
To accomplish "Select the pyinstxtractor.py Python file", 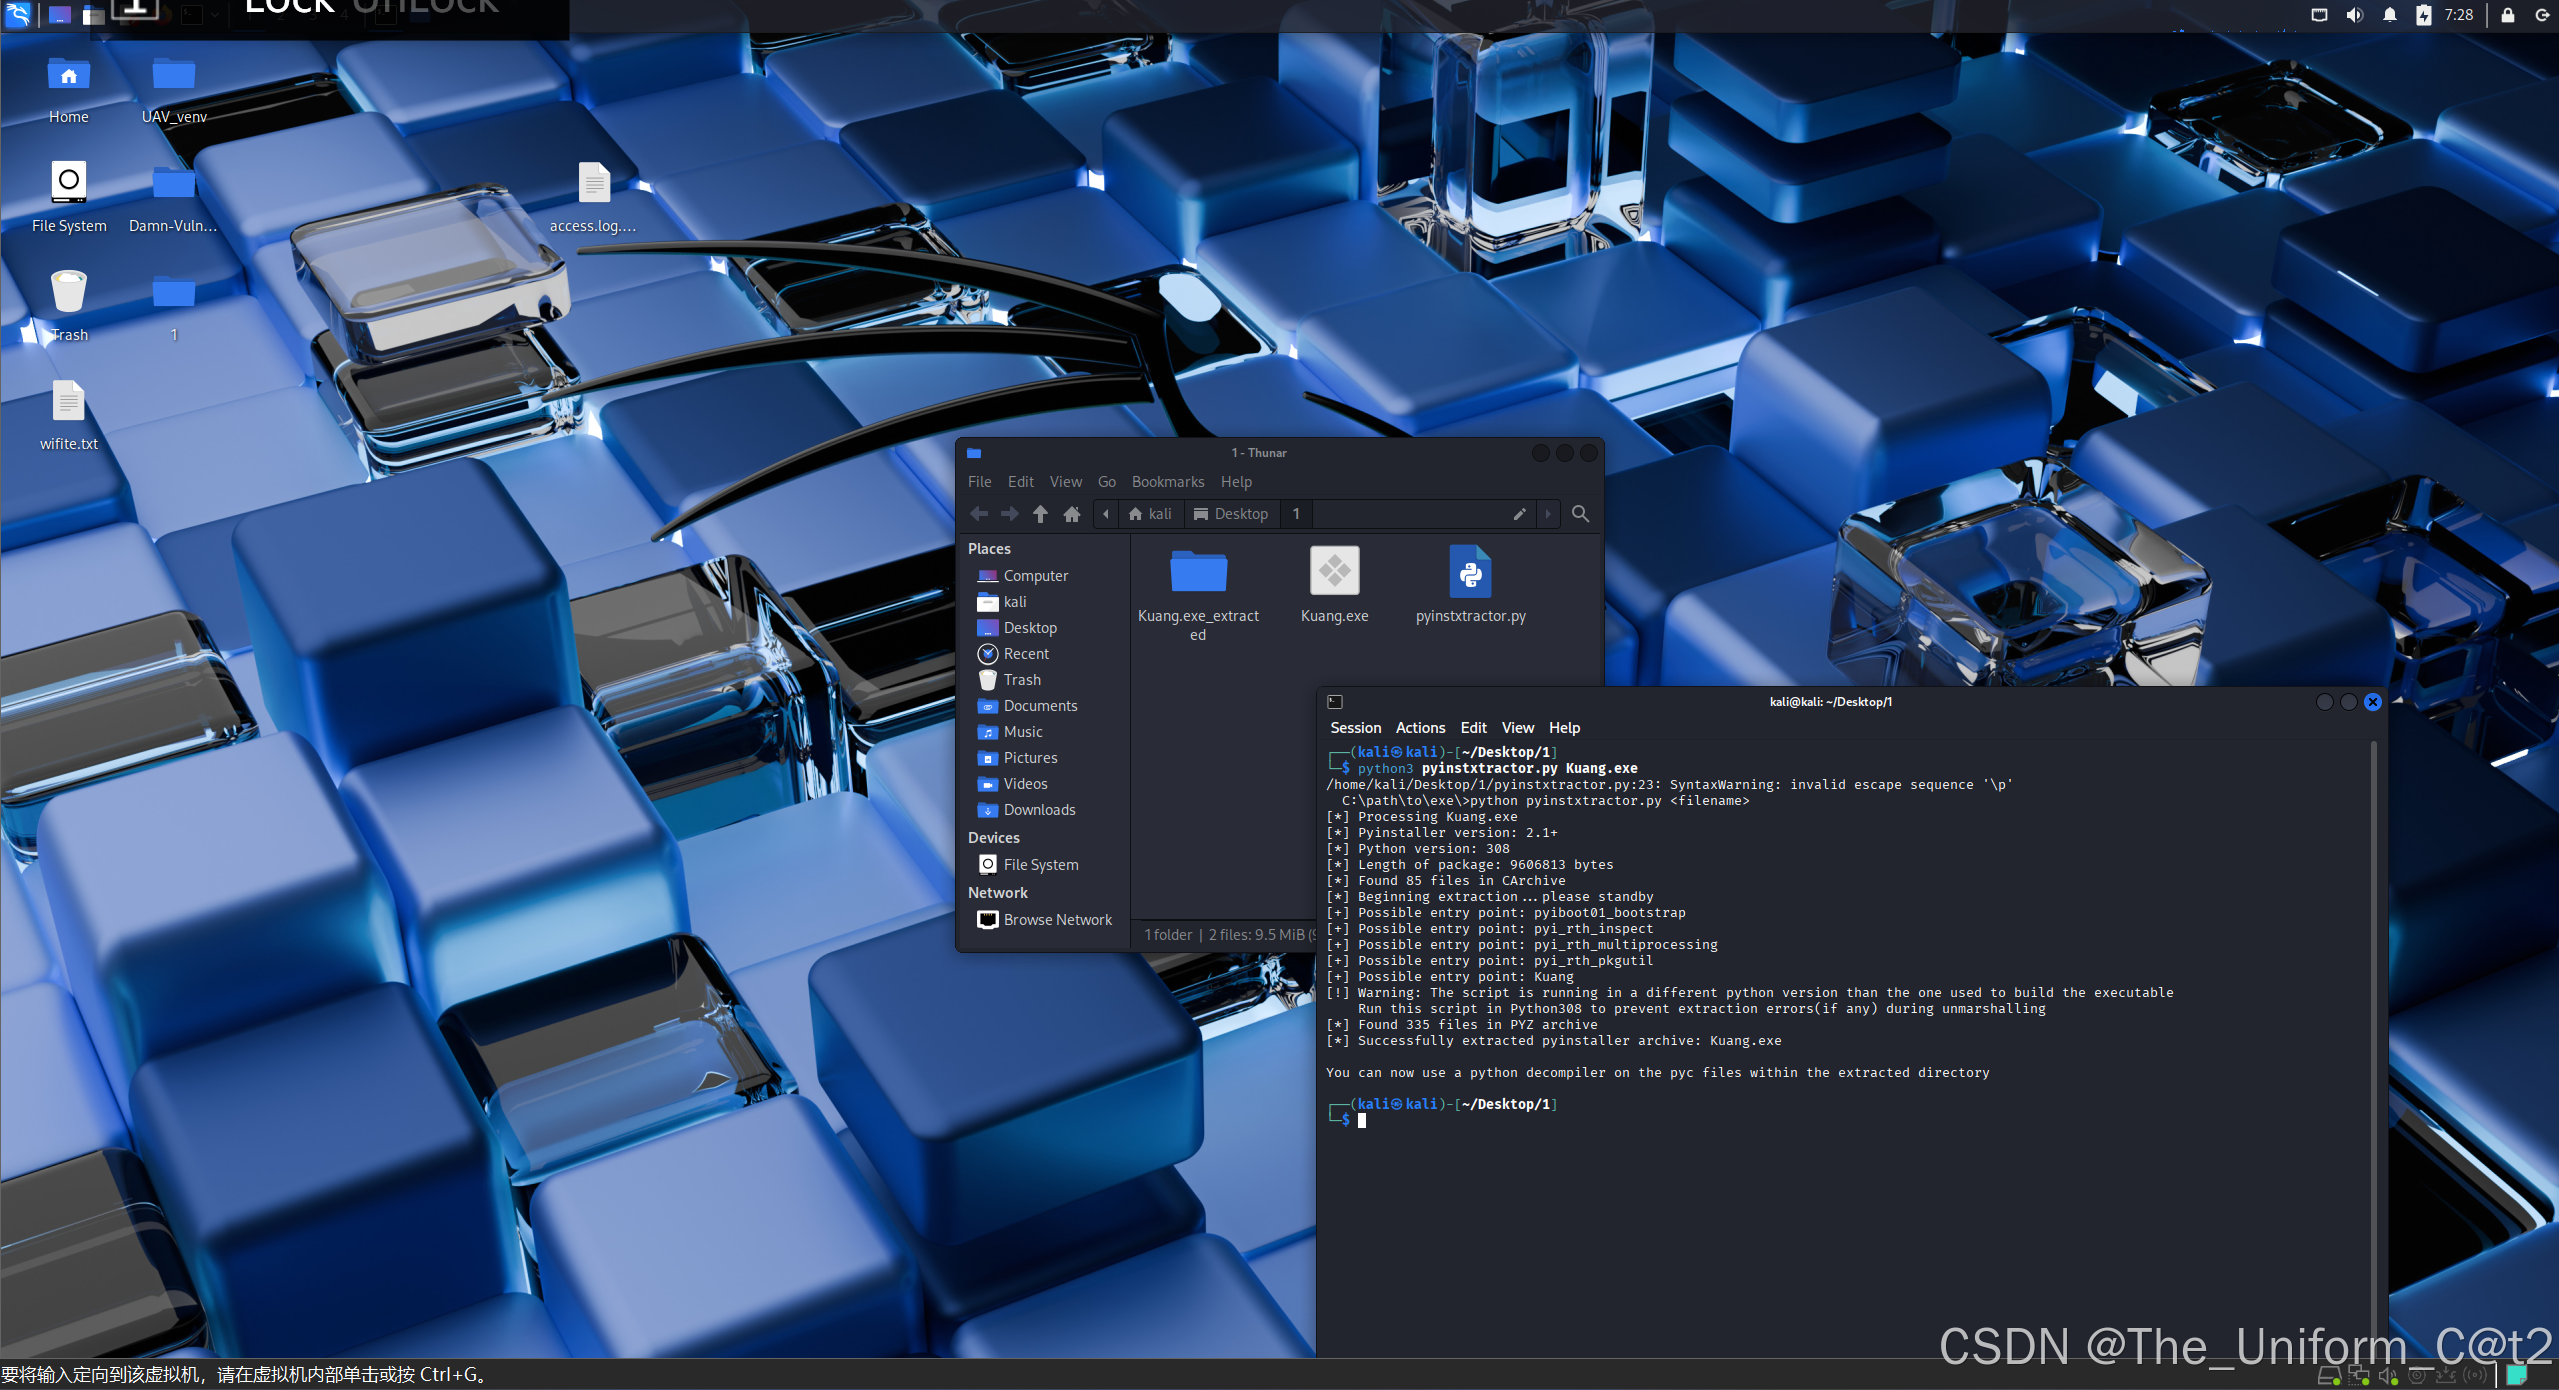I will point(1470,574).
